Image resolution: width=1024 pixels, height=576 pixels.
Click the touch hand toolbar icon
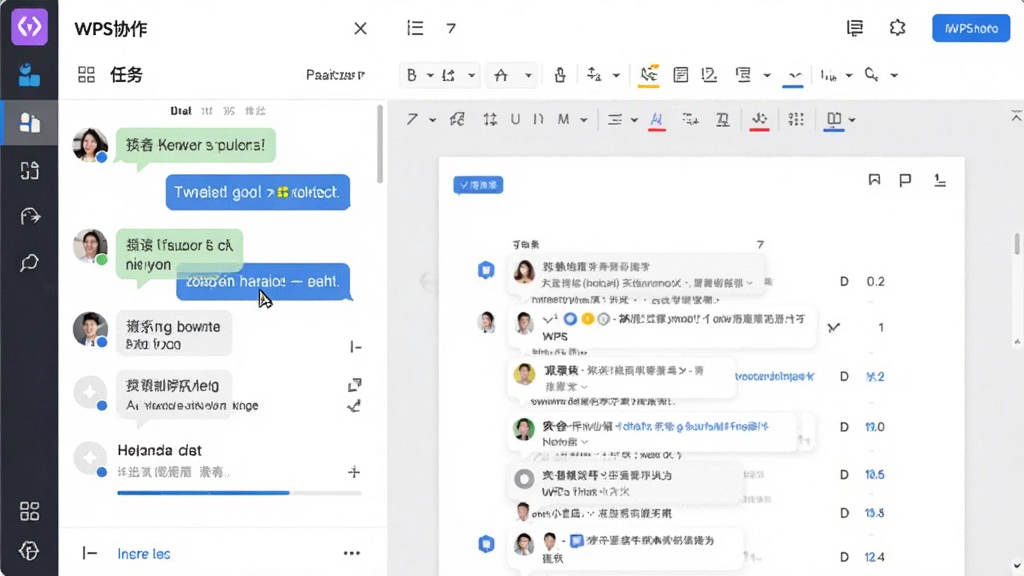tap(560, 75)
